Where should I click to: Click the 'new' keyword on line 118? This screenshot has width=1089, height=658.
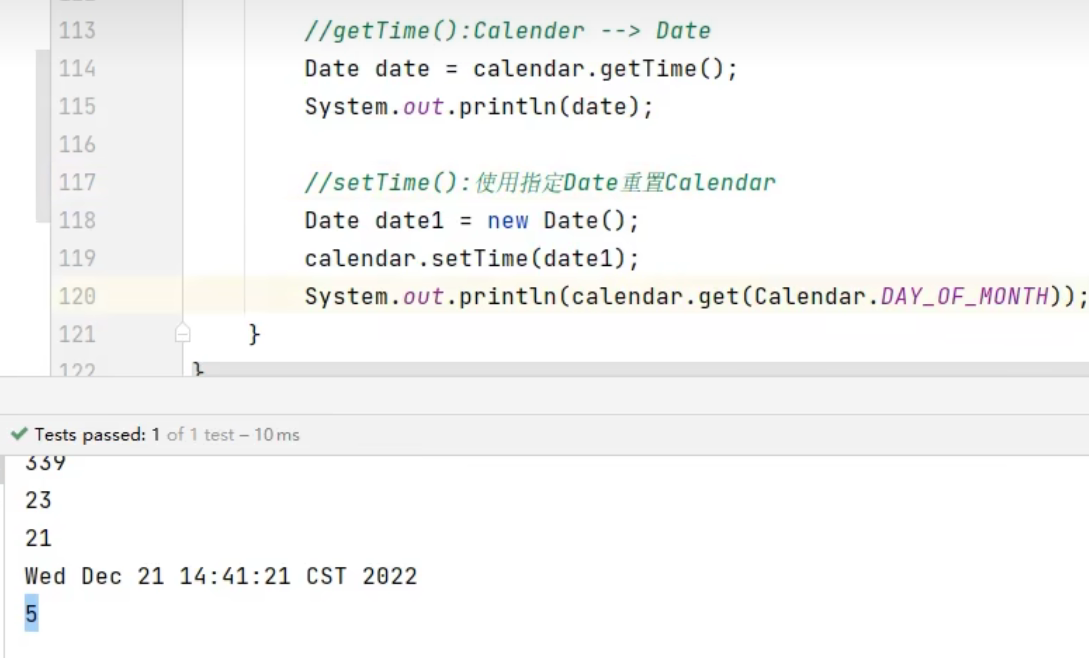click(508, 221)
